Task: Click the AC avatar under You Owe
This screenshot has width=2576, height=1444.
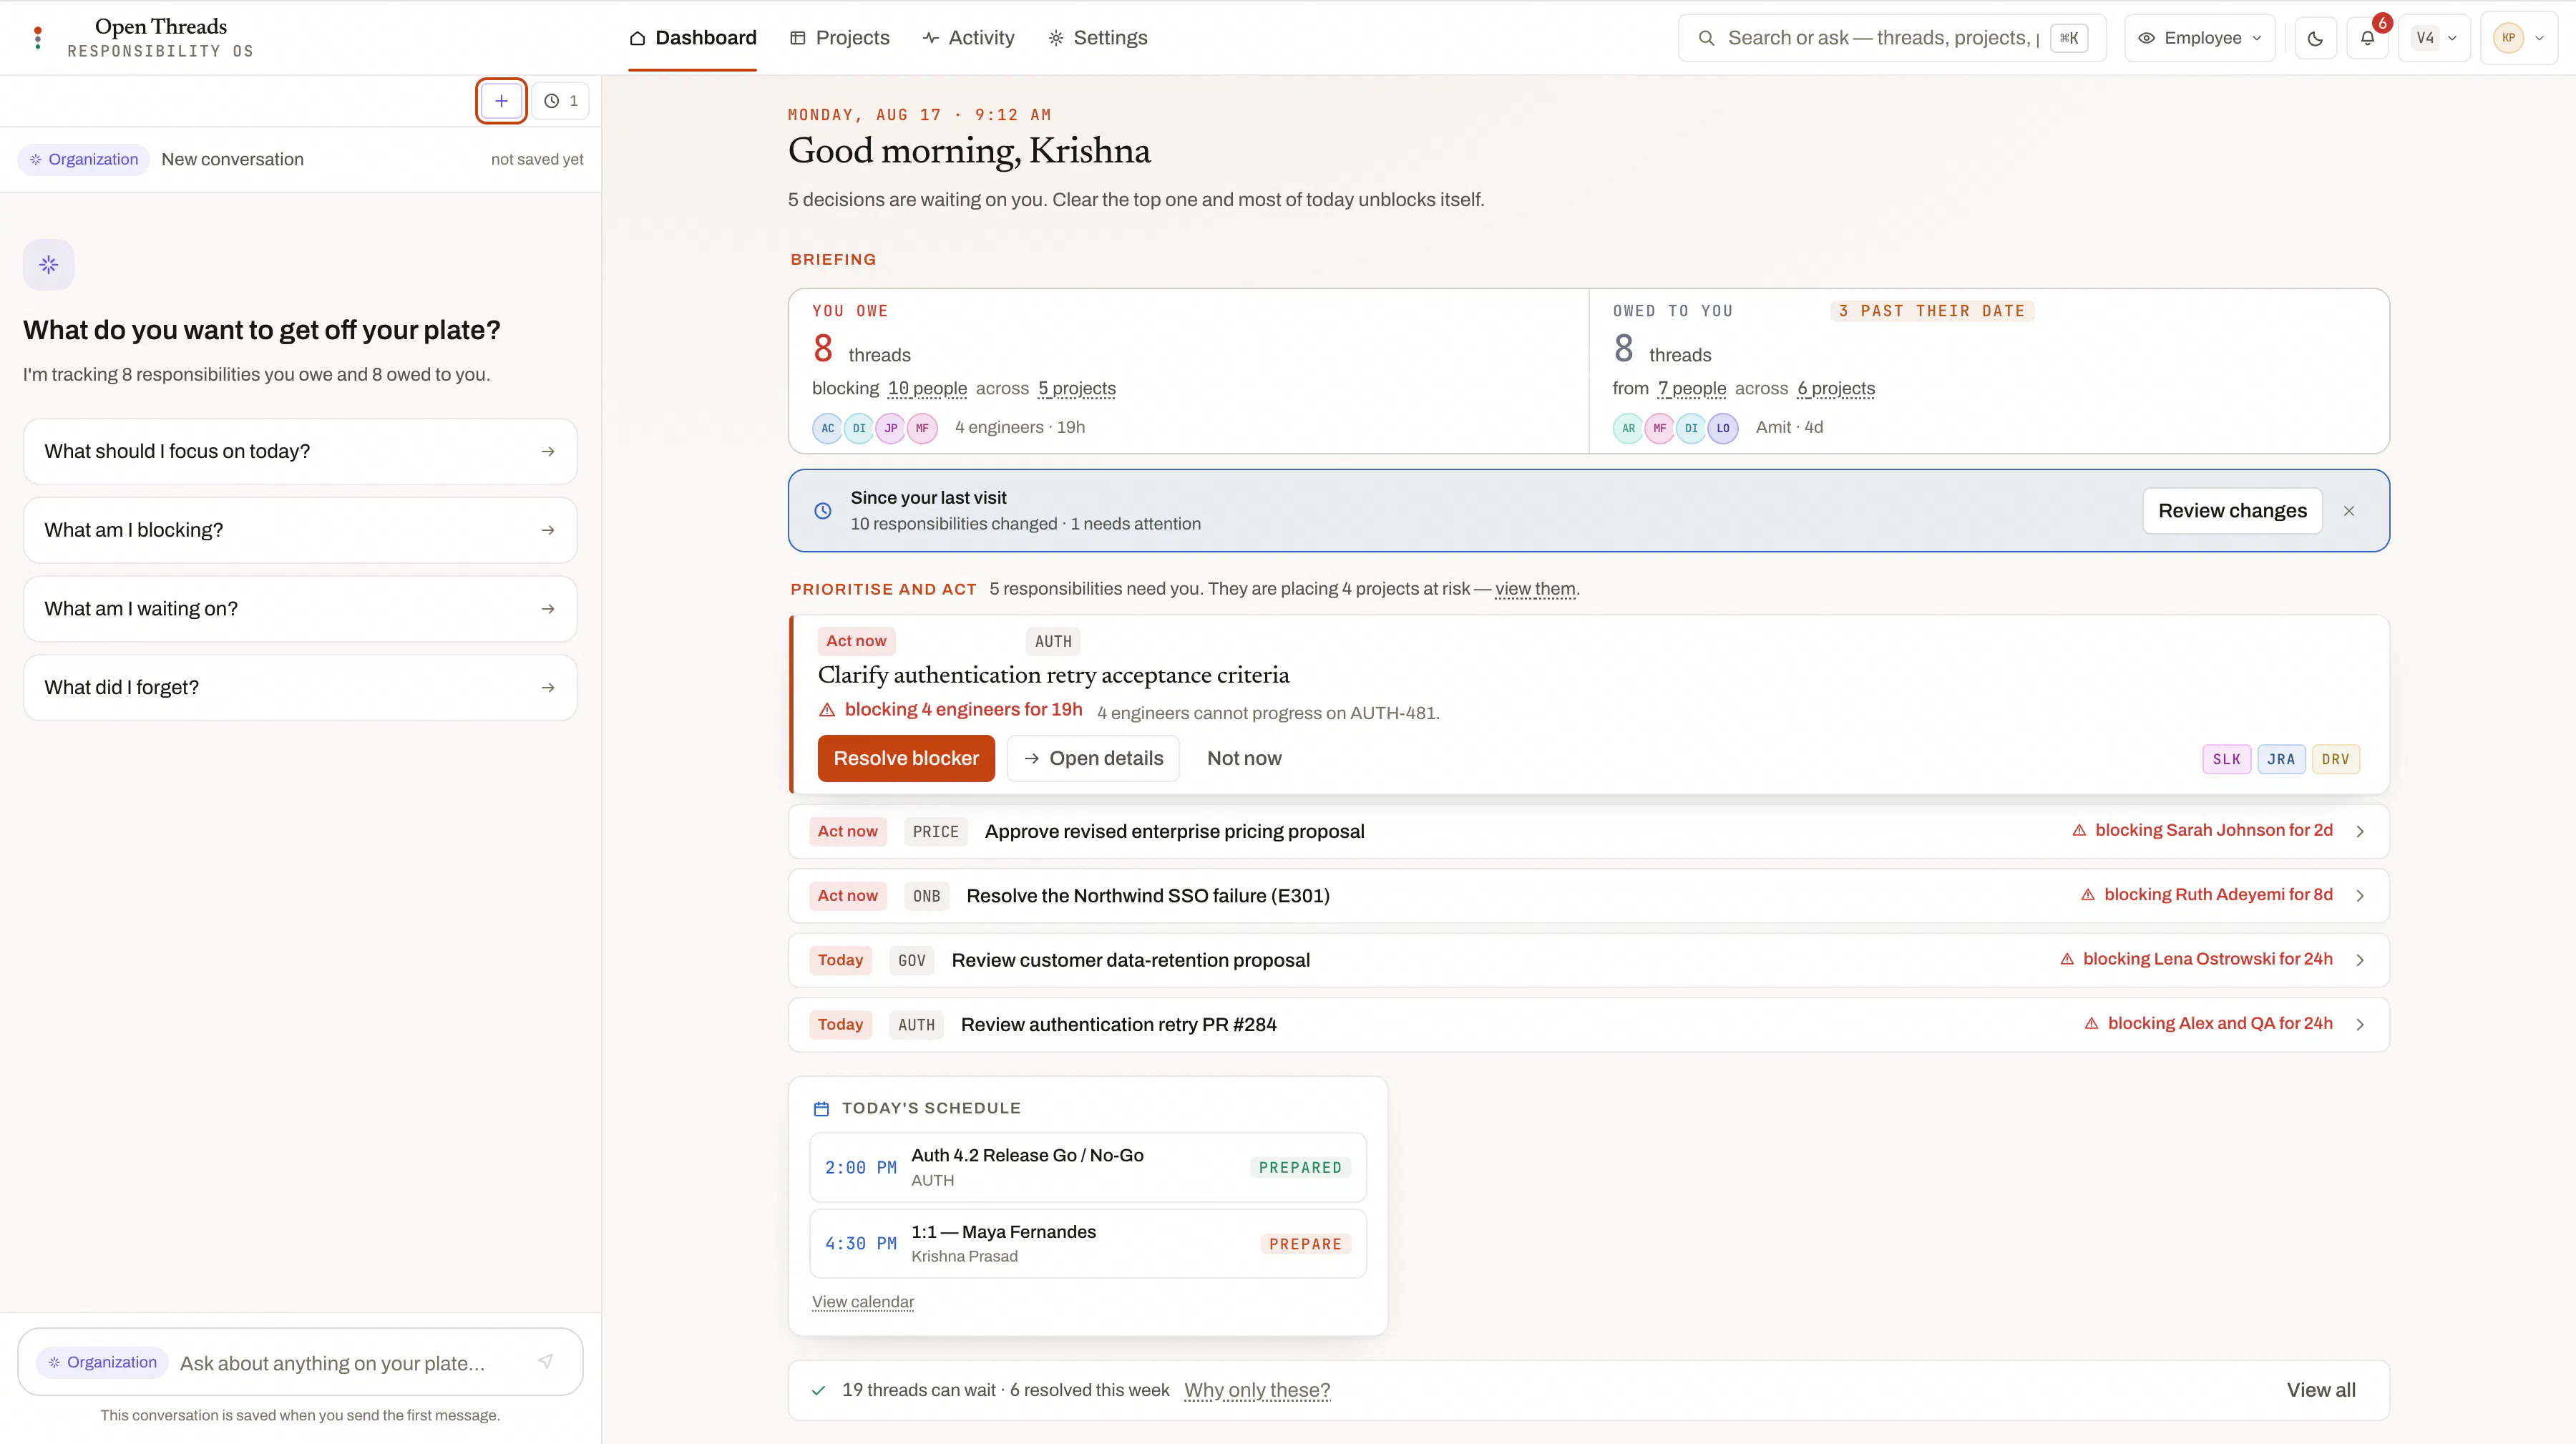Action: point(827,428)
